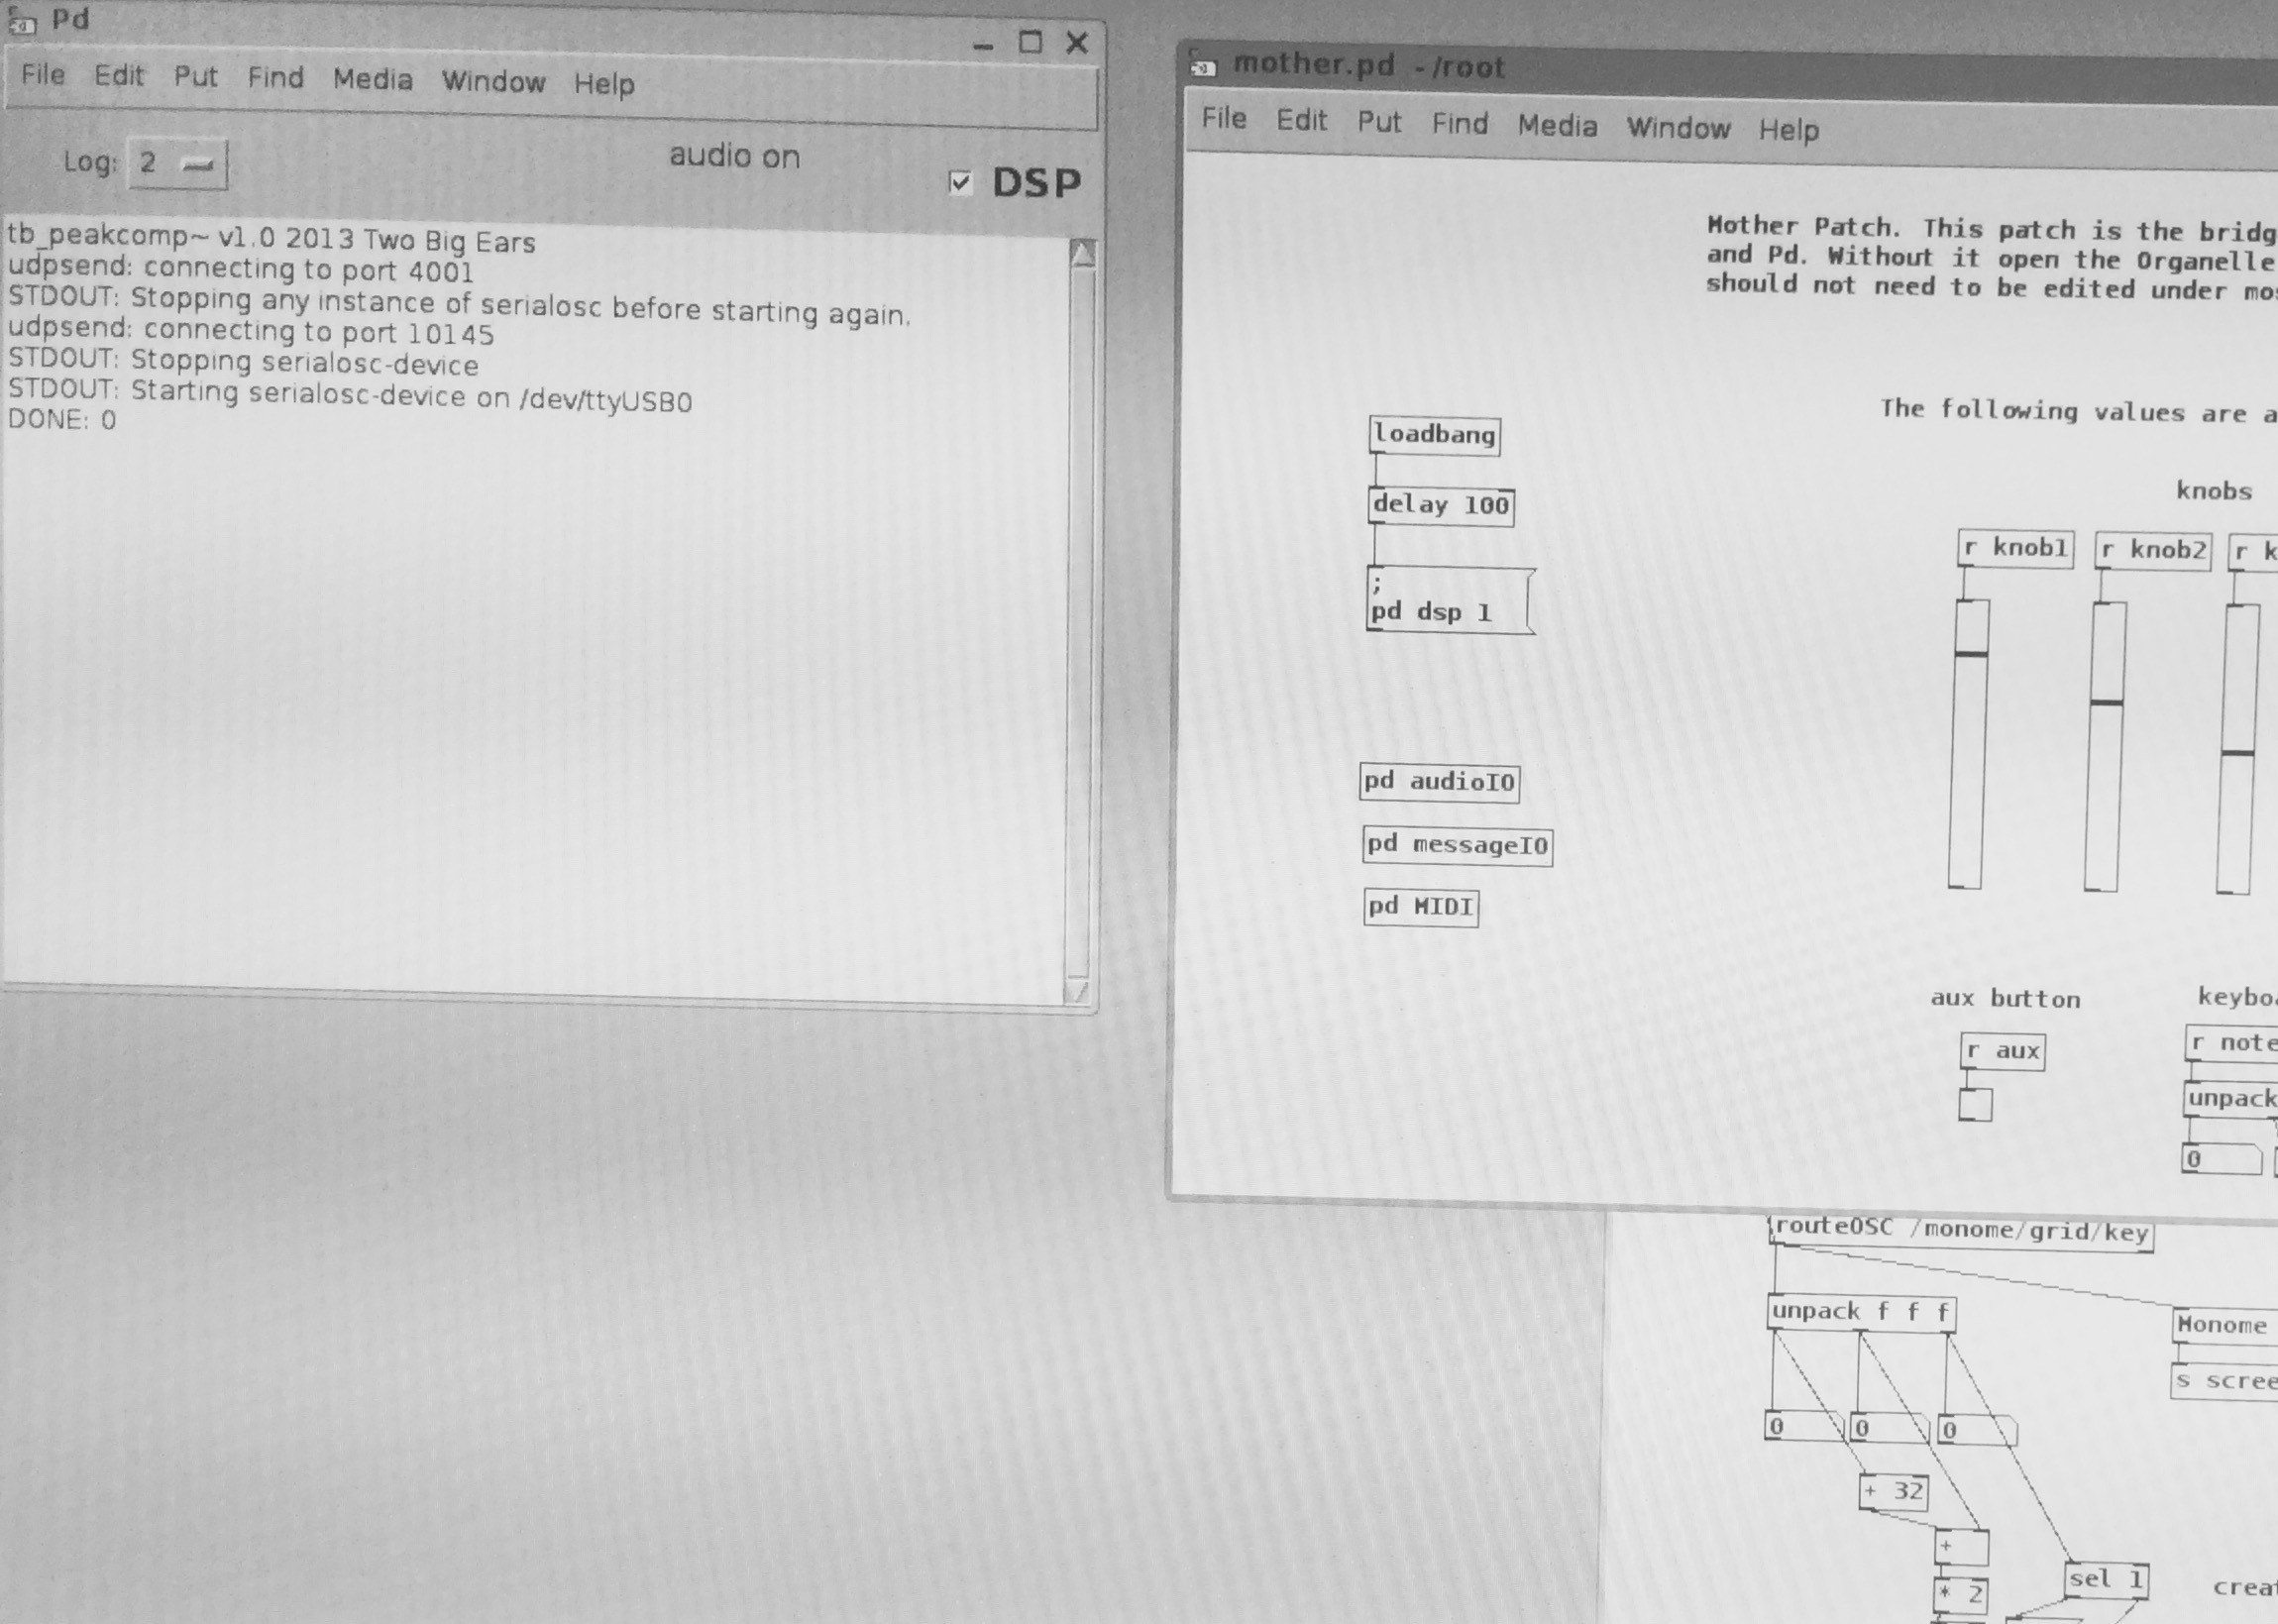Open the 'pd MIDI' subpatch box
The width and height of the screenshot is (2278, 1624).
[1420, 908]
